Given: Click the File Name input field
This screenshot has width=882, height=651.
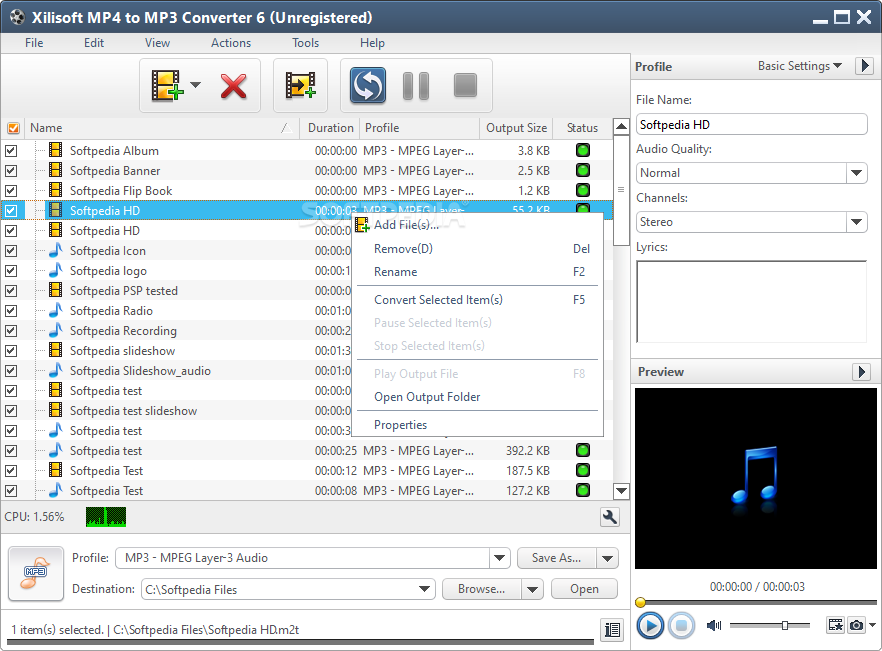Looking at the screenshot, I should (752, 124).
